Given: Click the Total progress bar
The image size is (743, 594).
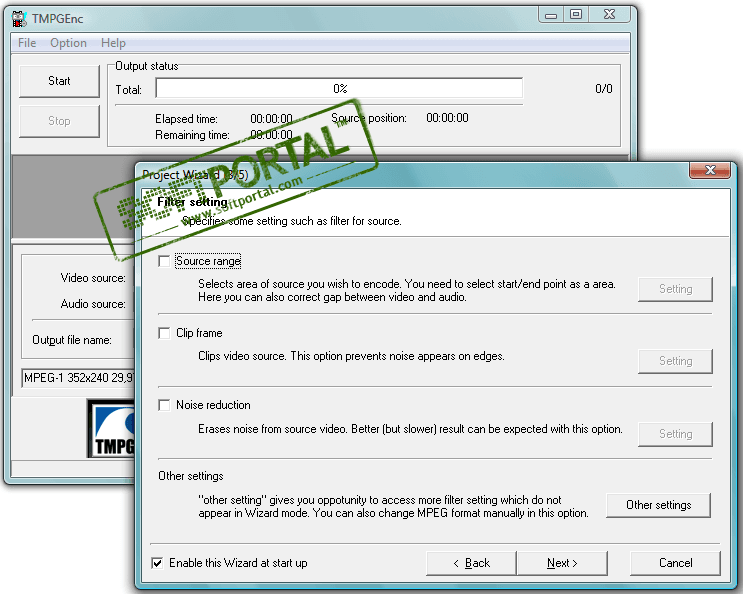Looking at the screenshot, I should click(339, 89).
